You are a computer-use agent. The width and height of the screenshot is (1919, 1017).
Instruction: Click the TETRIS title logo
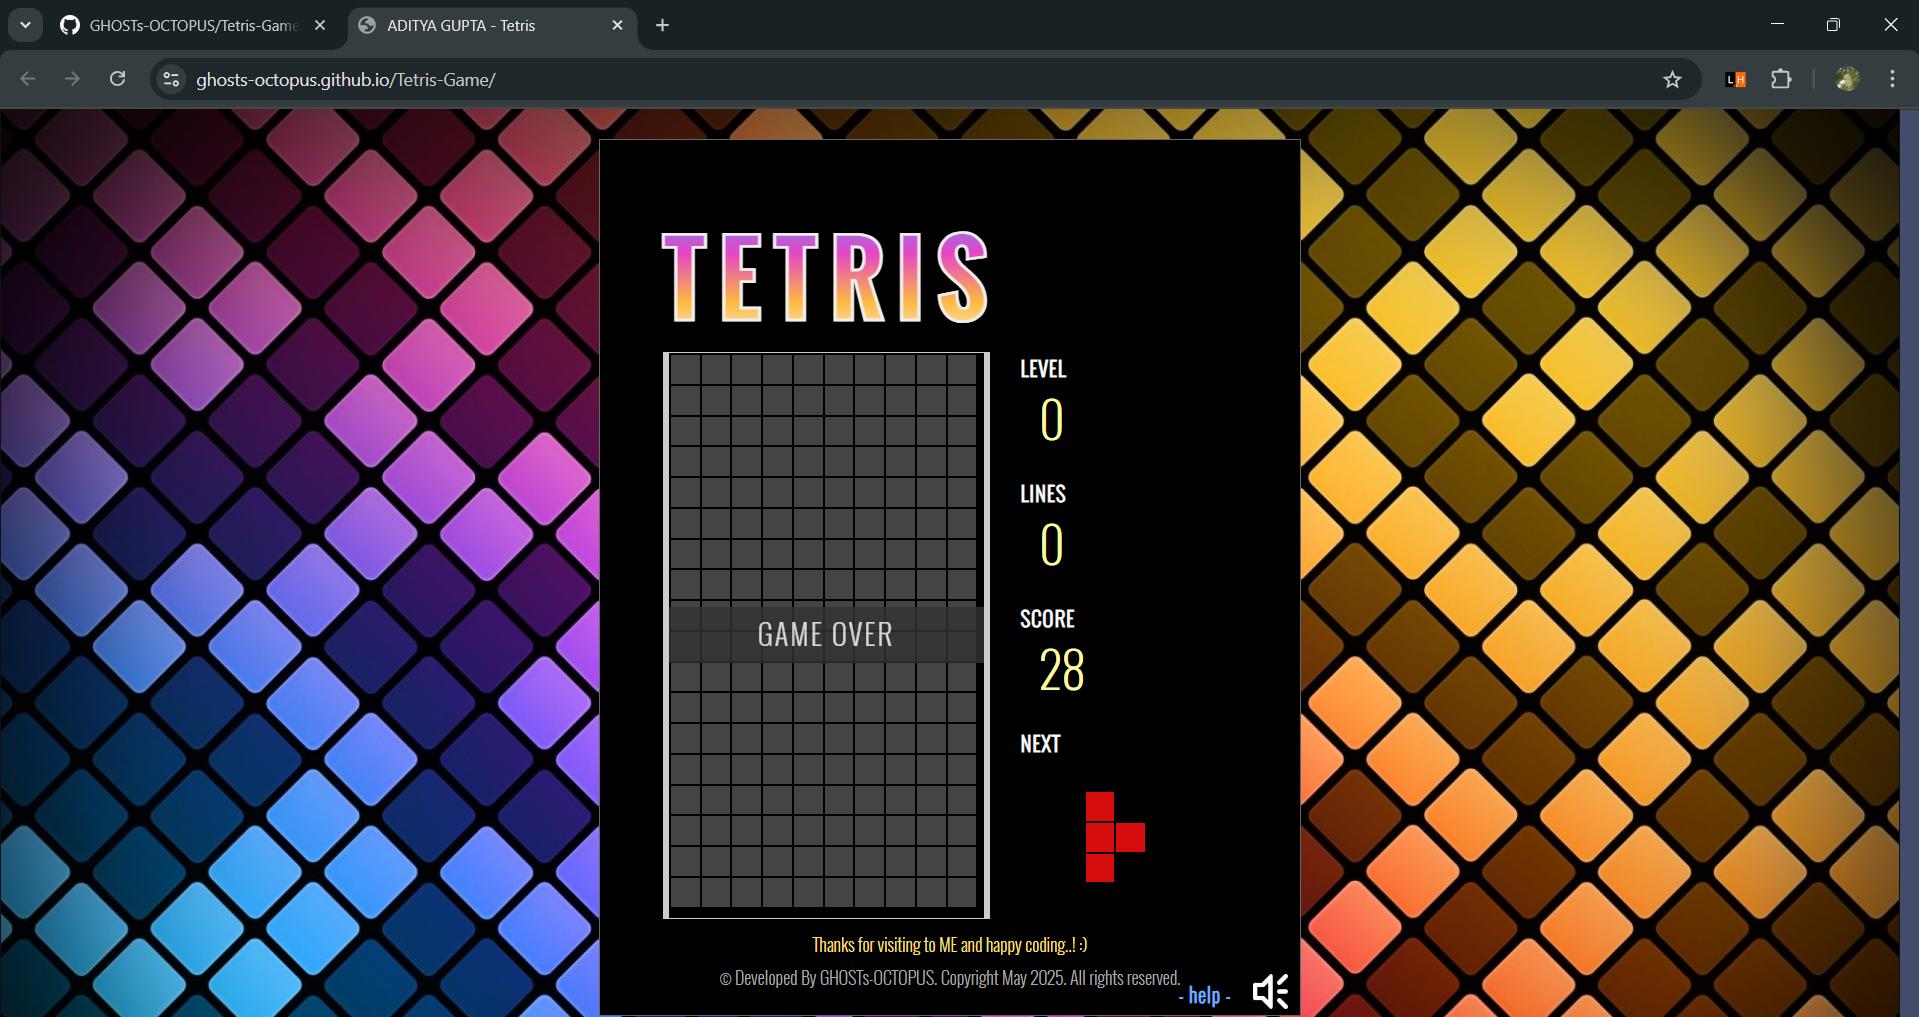(825, 277)
